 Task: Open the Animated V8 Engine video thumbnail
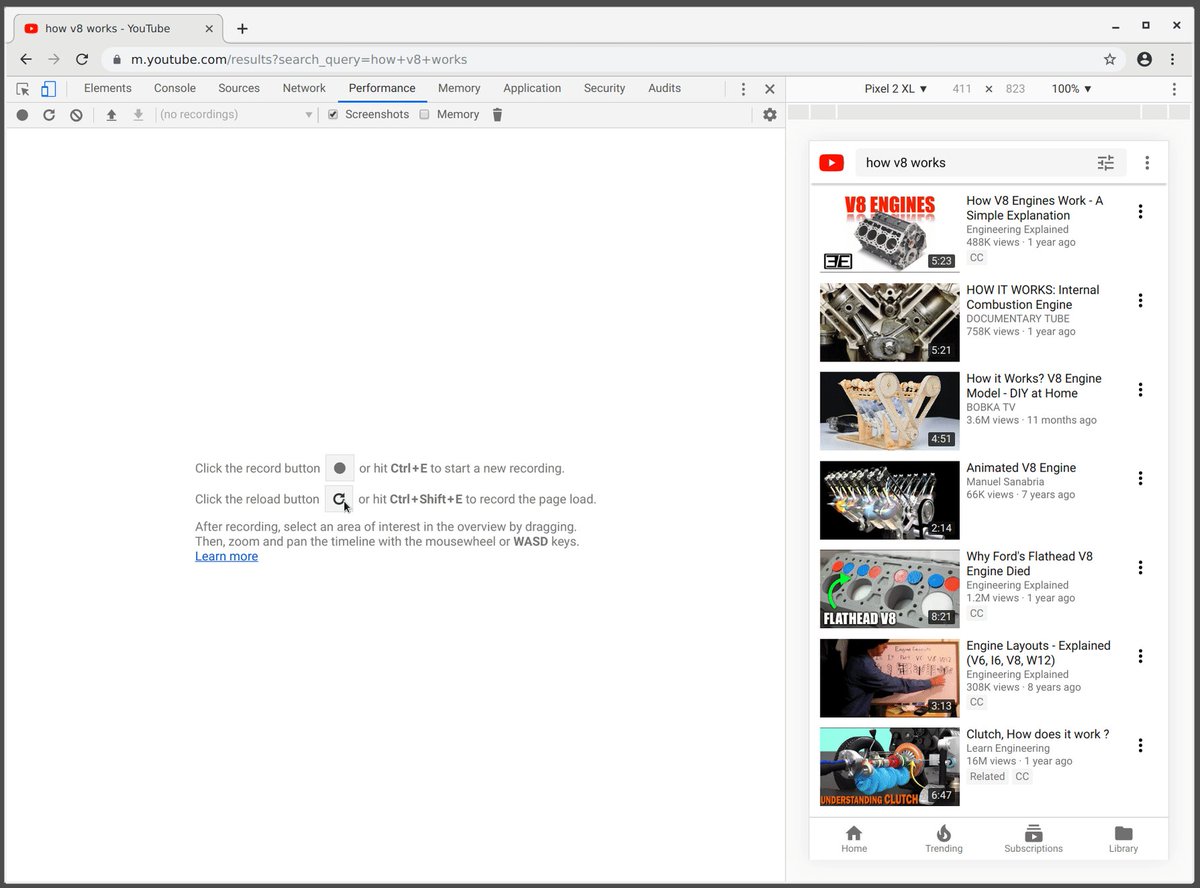coord(889,500)
